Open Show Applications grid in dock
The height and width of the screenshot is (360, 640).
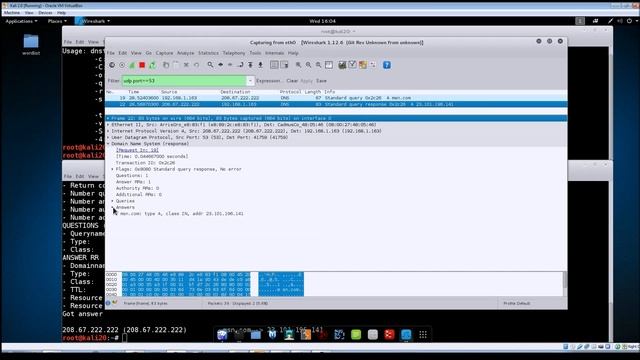[x=423, y=335]
